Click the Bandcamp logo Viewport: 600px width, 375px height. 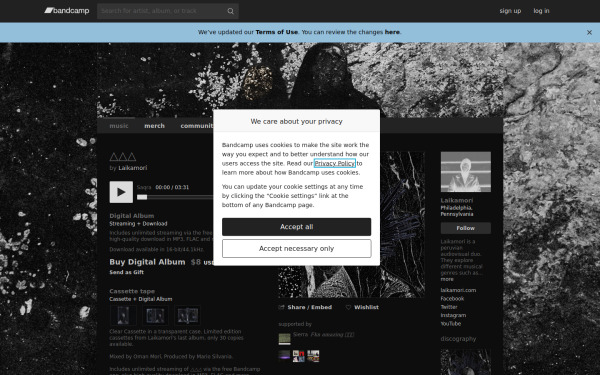pyautogui.click(x=67, y=11)
